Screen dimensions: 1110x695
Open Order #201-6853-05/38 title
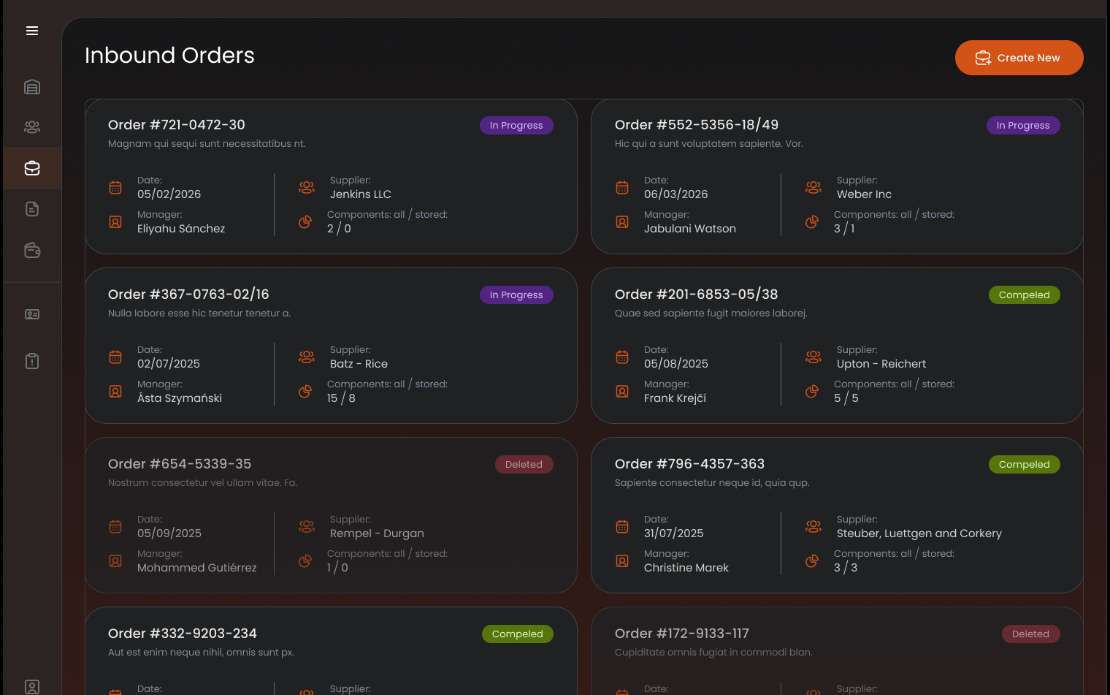pos(696,294)
